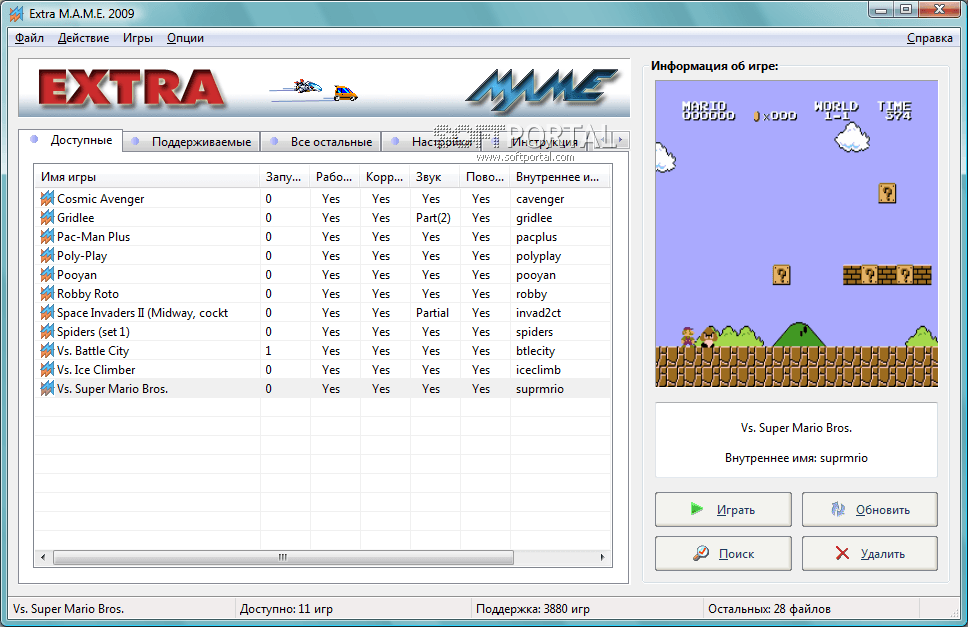Viewport: 968px width, 627px height.
Task: Click the Gridlee row MAME icon
Action: pyautogui.click(x=47, y=218)
